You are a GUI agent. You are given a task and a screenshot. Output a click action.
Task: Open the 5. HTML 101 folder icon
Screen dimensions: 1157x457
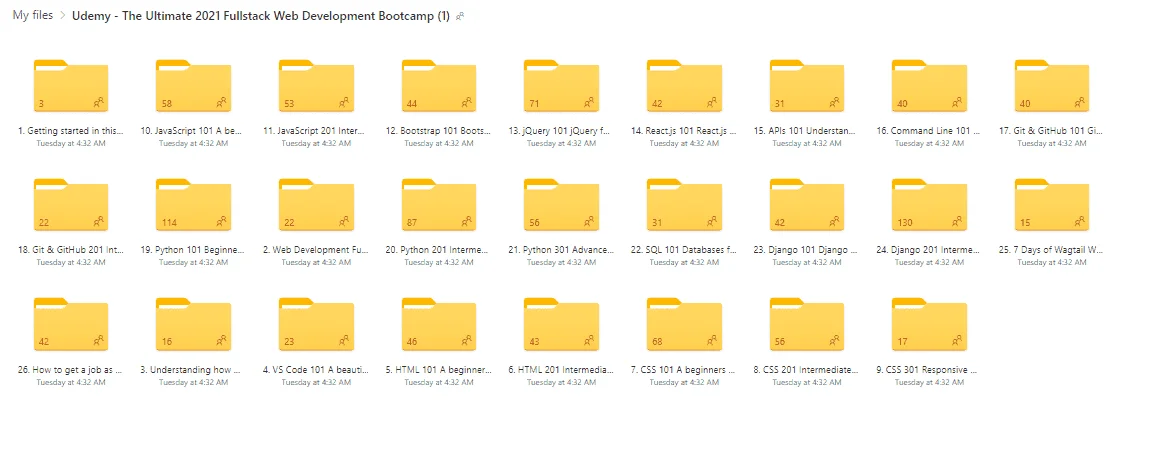[439, 324]
